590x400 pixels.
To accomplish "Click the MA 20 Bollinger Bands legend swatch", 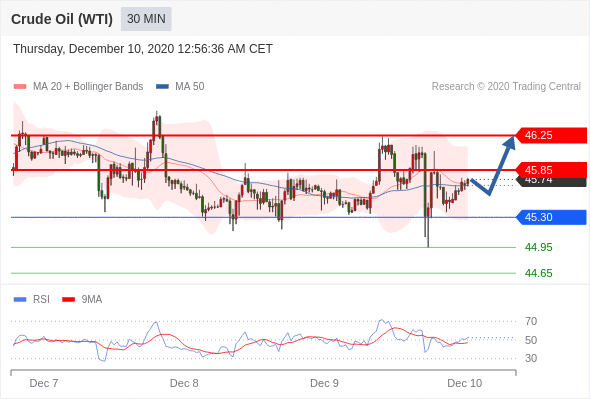I will pos(20,87).
